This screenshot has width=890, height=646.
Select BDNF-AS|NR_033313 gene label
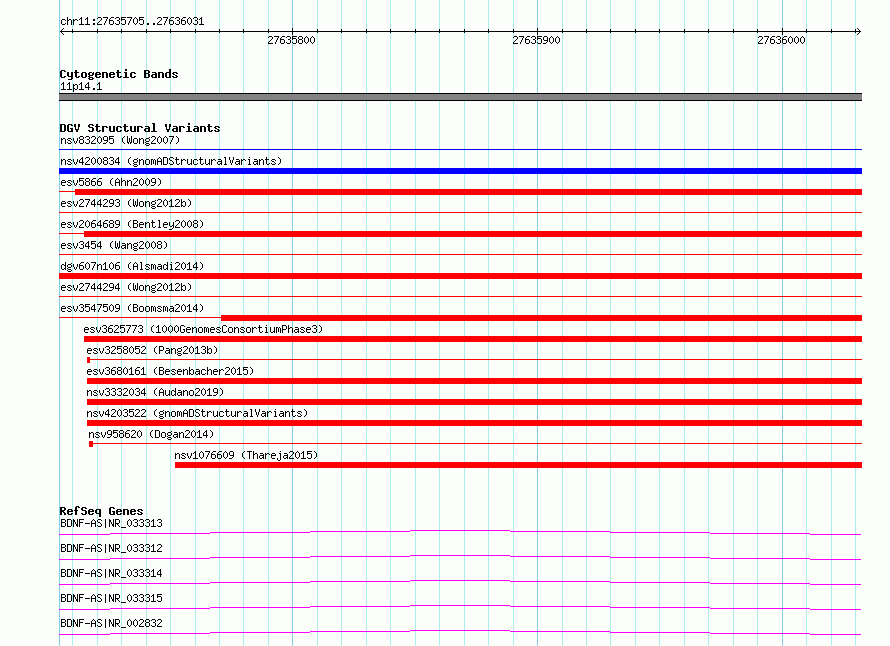pyautogui.click(x=111, y=523)
